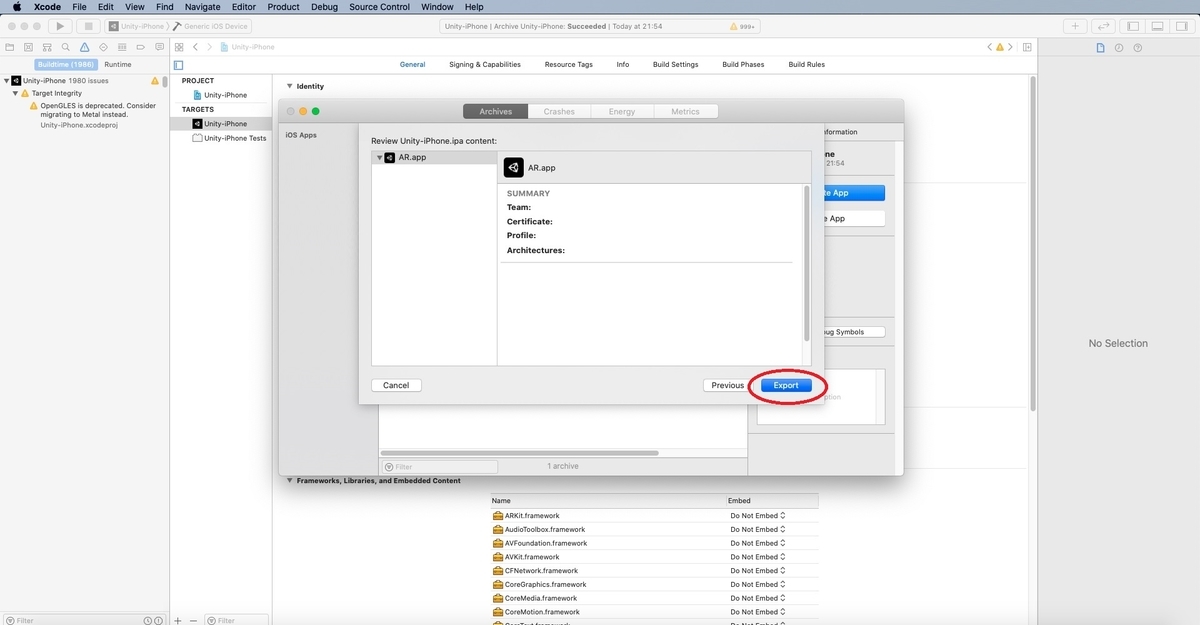Click the add editor split icon
The height and width of the screenshot is (625, 1200).
point(1028,47)
